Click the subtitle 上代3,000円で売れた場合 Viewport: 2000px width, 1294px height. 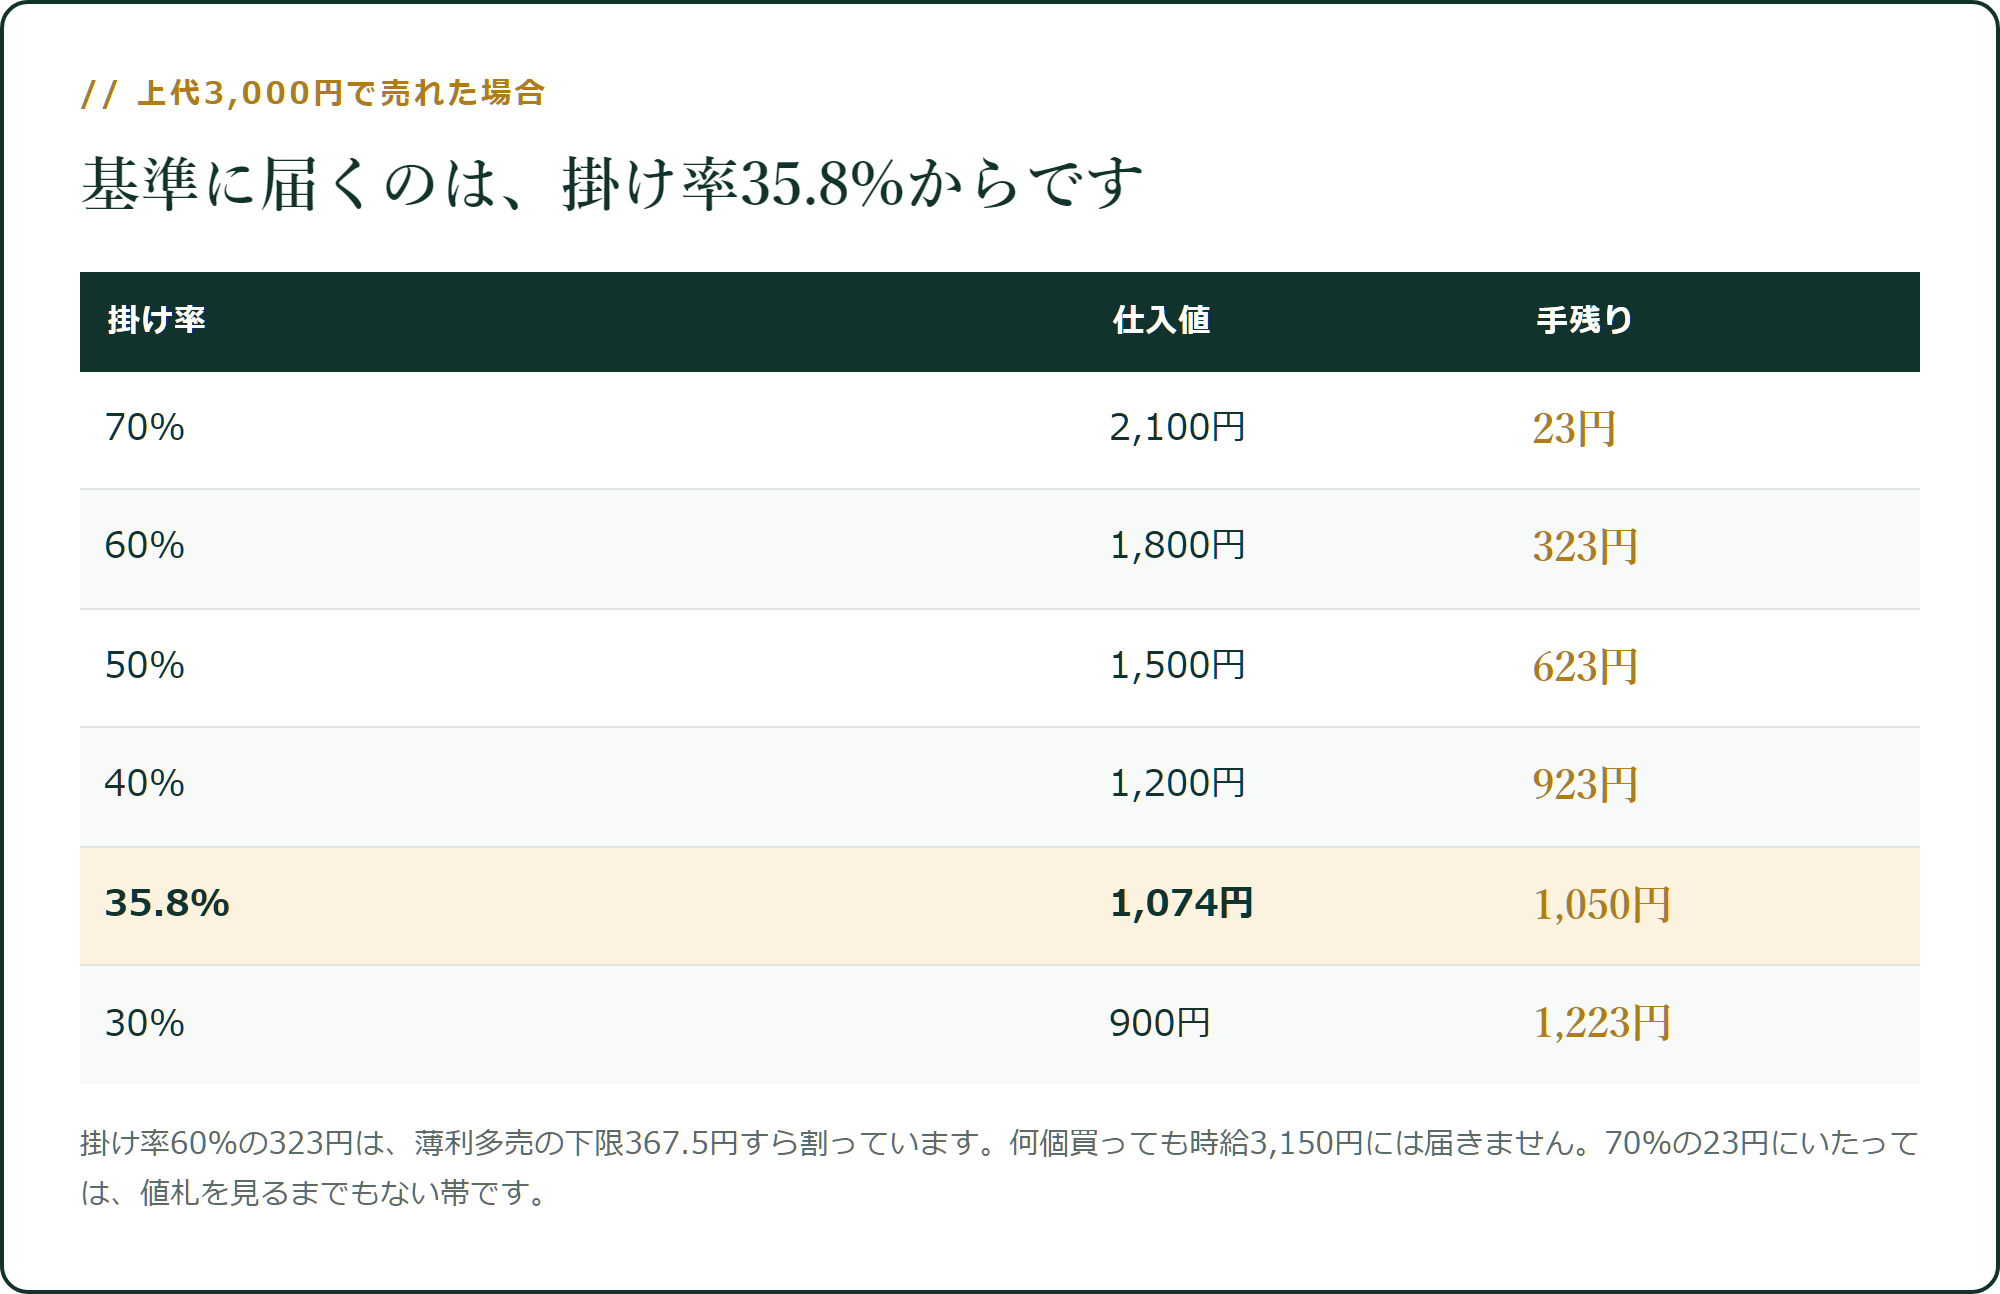tap(341, 93)
